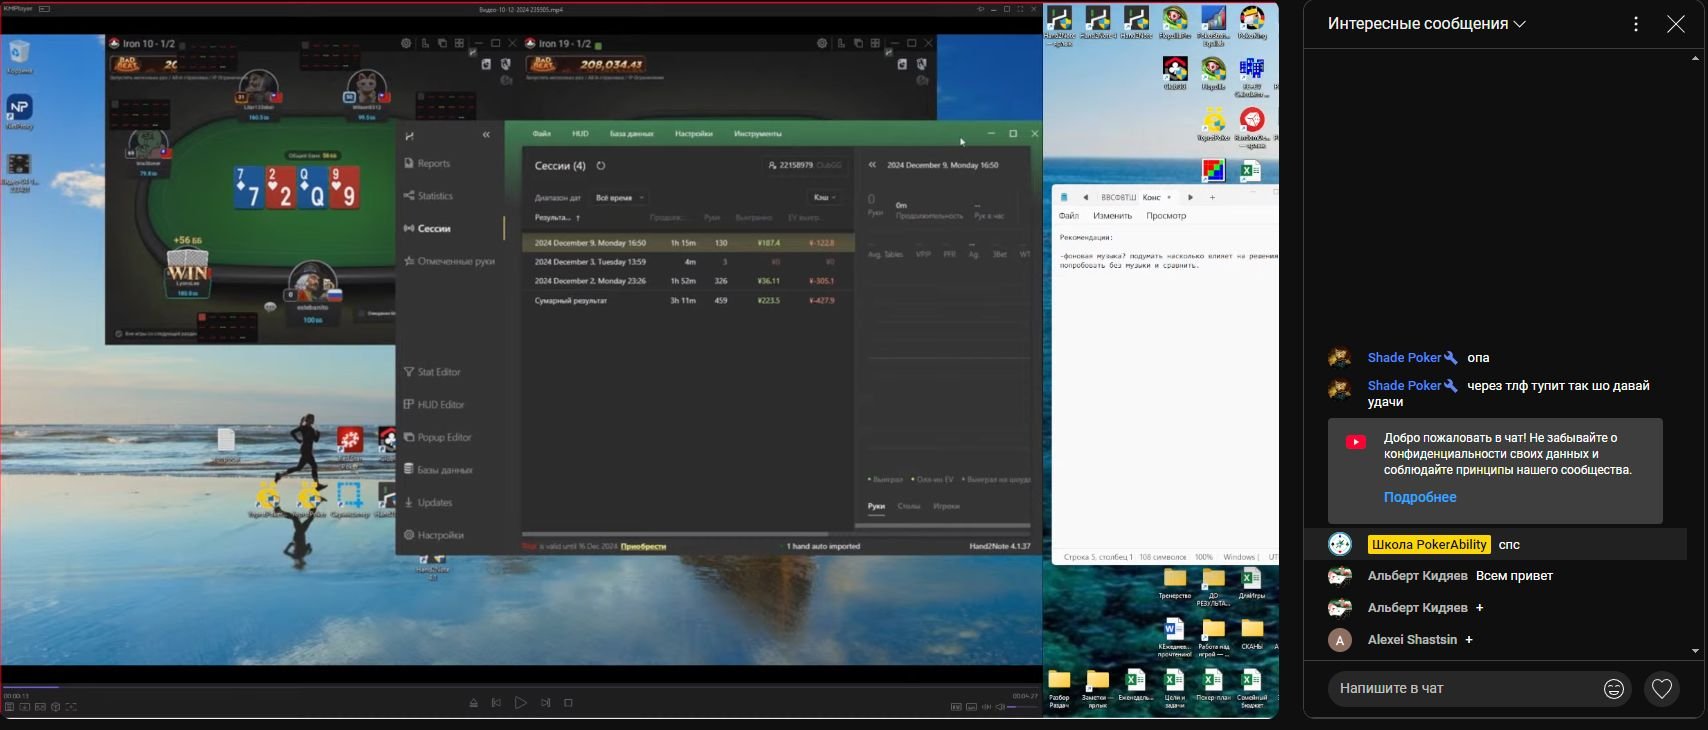The image size is (1708, 730).
Task: Open HUD Editor in Hand2Note
Action: pyautogui.click(x=434, y=404)
